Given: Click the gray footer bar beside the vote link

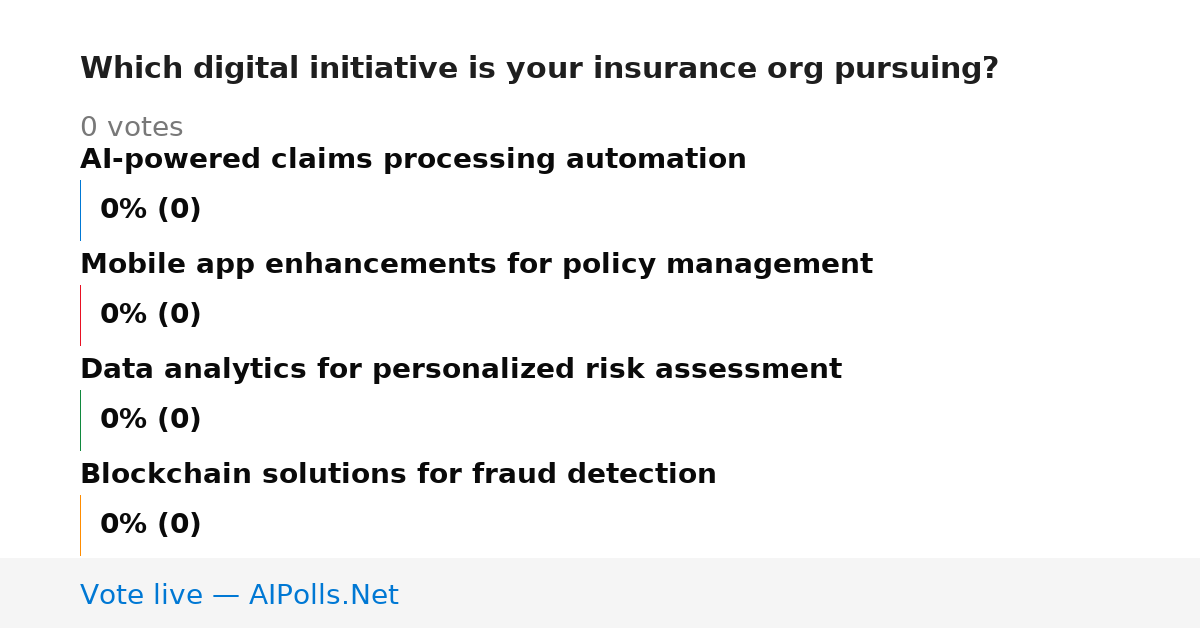Looking at the screenshot, I should 800,593.
